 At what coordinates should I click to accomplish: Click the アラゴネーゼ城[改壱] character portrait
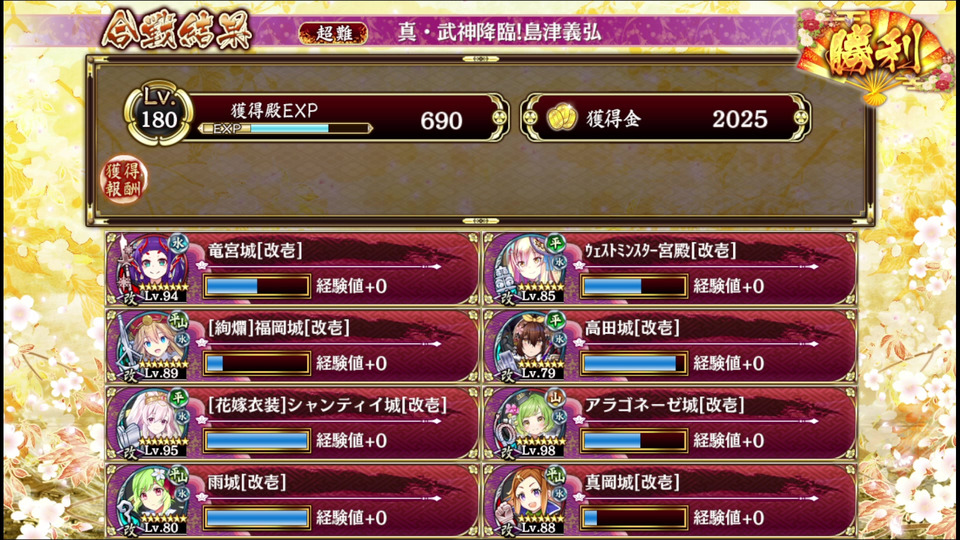pos(530,422)
